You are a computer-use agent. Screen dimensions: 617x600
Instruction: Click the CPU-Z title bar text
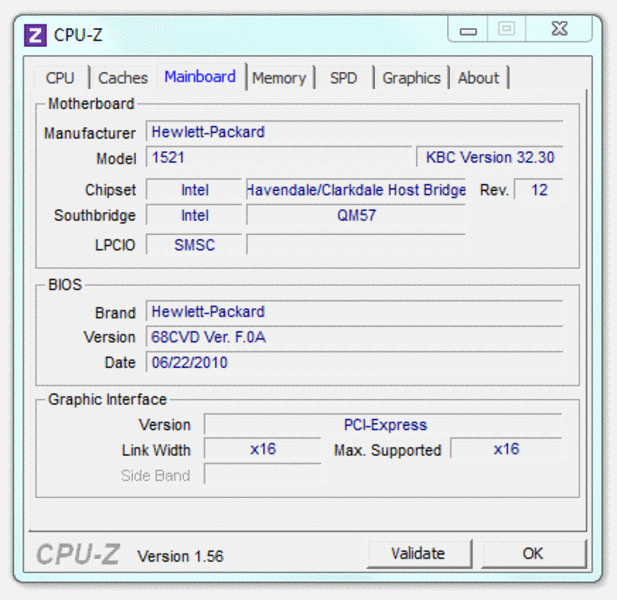point(78,35)
